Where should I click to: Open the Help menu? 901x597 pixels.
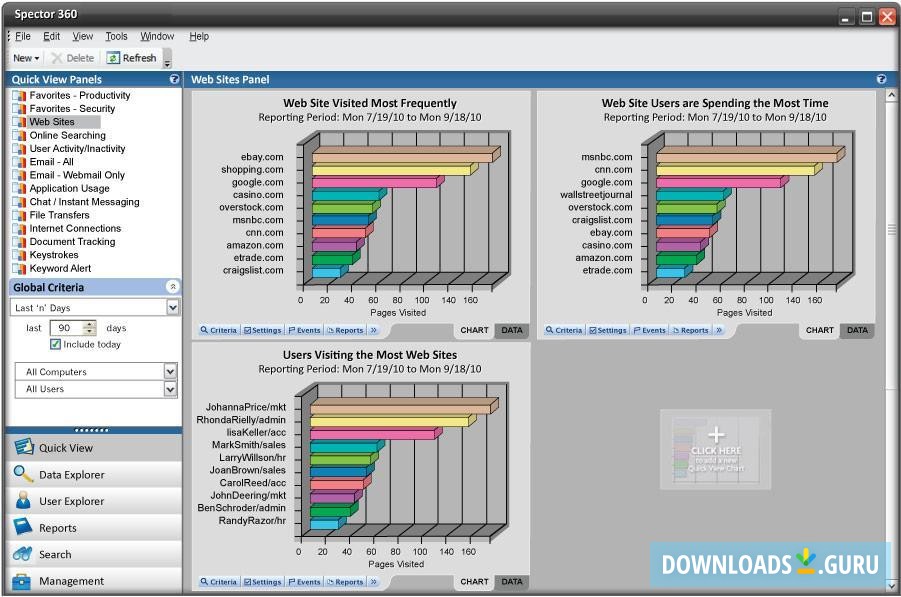[199, 36]
